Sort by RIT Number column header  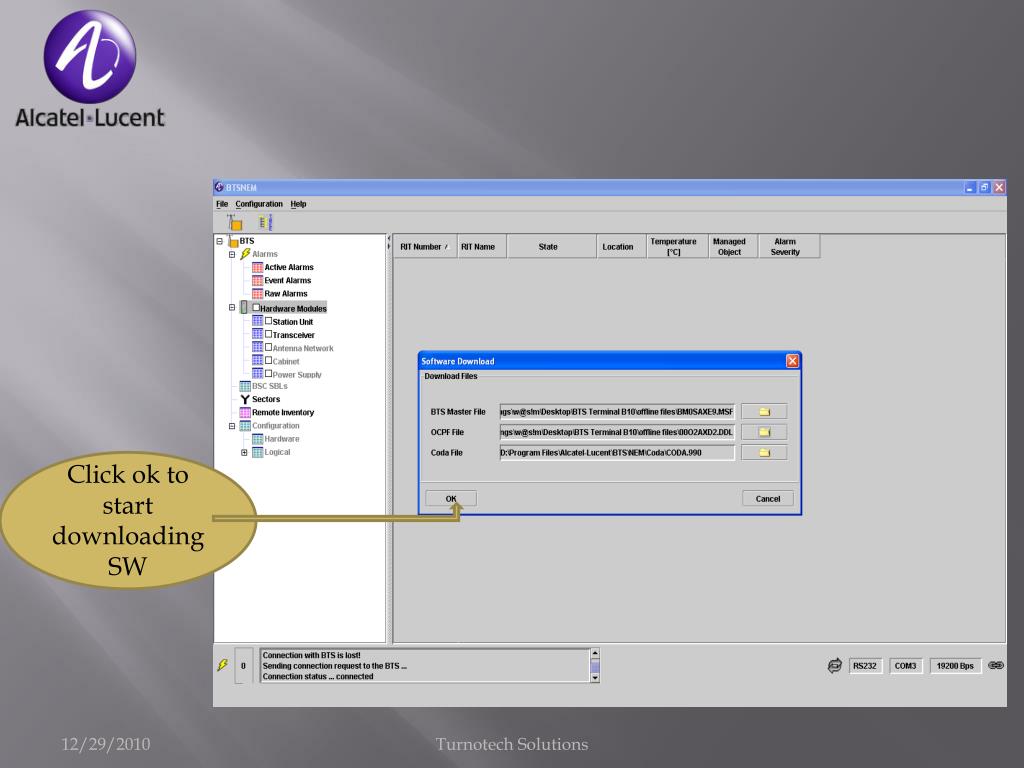pyautogui.click(x=424, y=246)
